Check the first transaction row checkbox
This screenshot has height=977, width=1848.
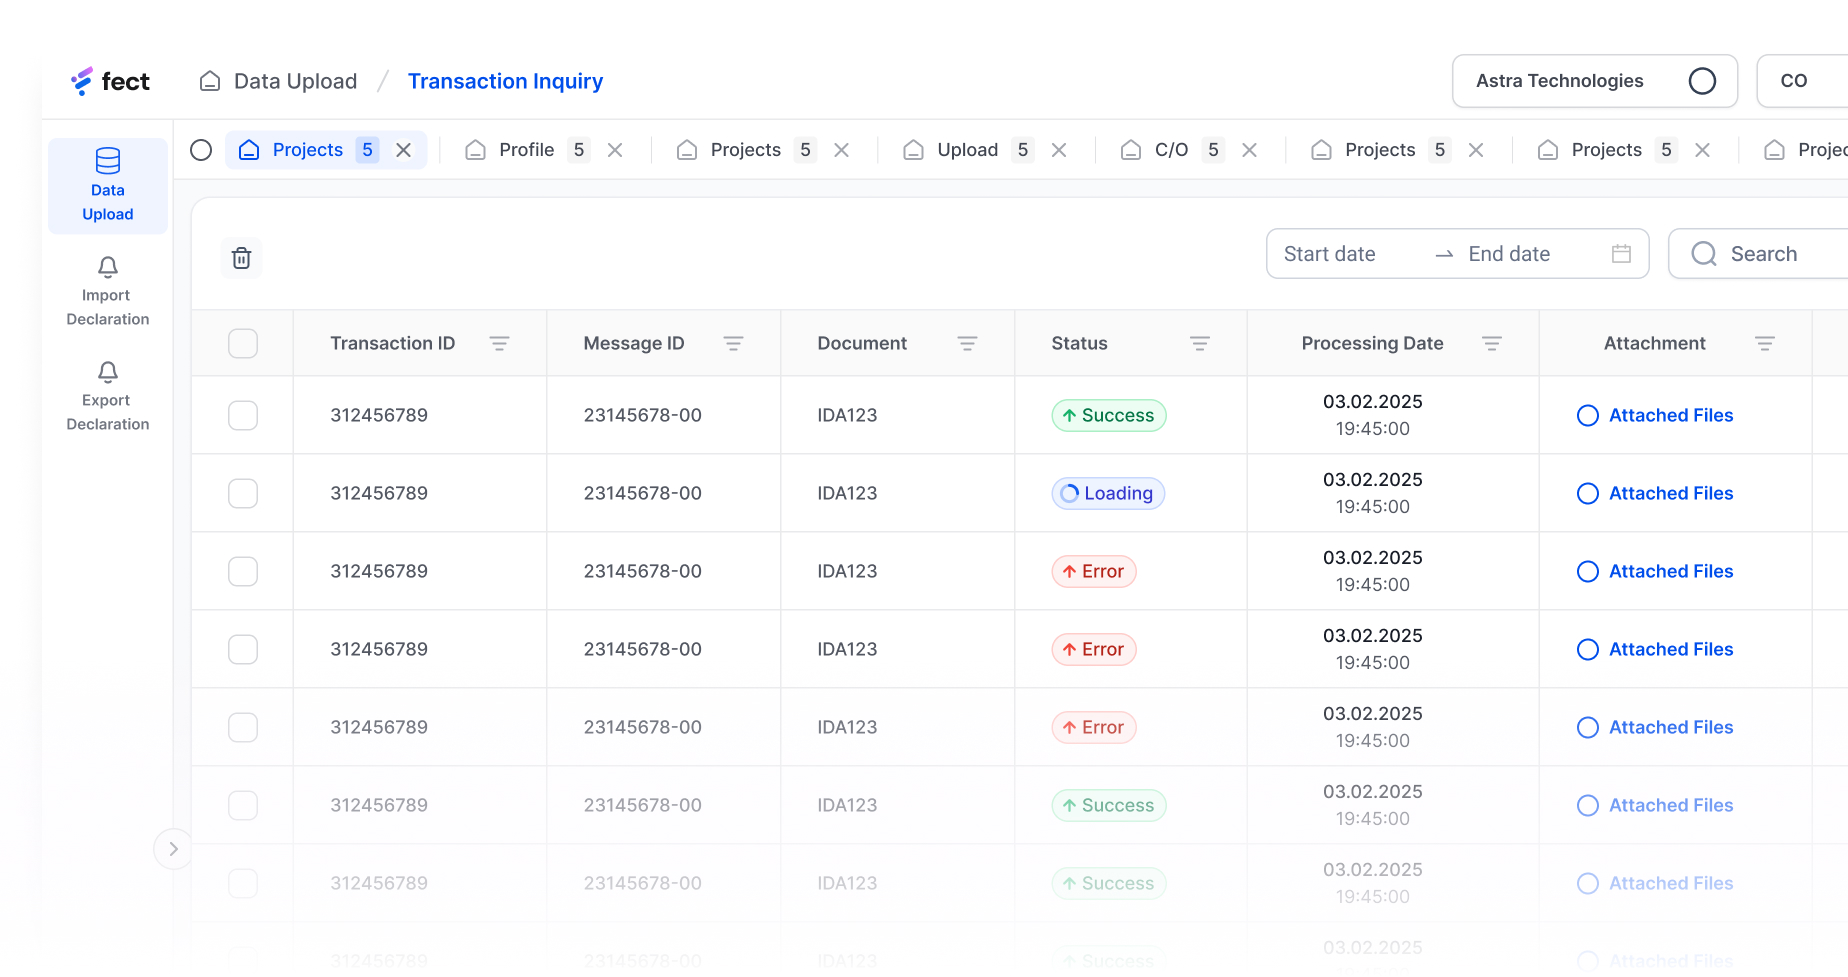tap(243, 415)
